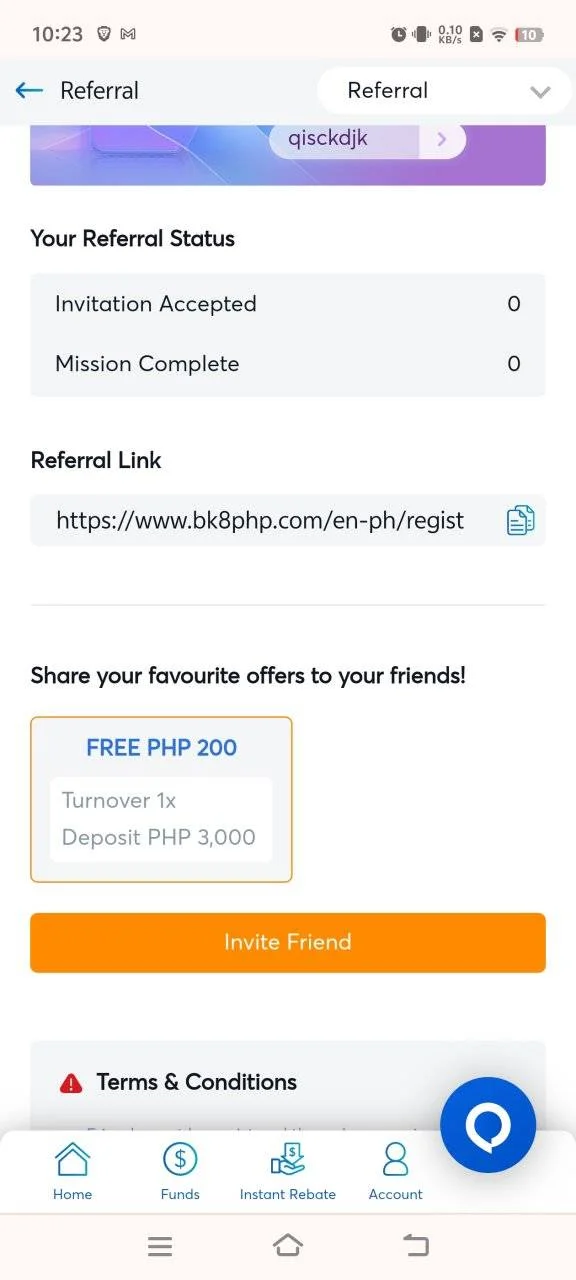576x1280 pixels.
Task: Open Android recent apps menu button
Action: tap(160, 1246)
